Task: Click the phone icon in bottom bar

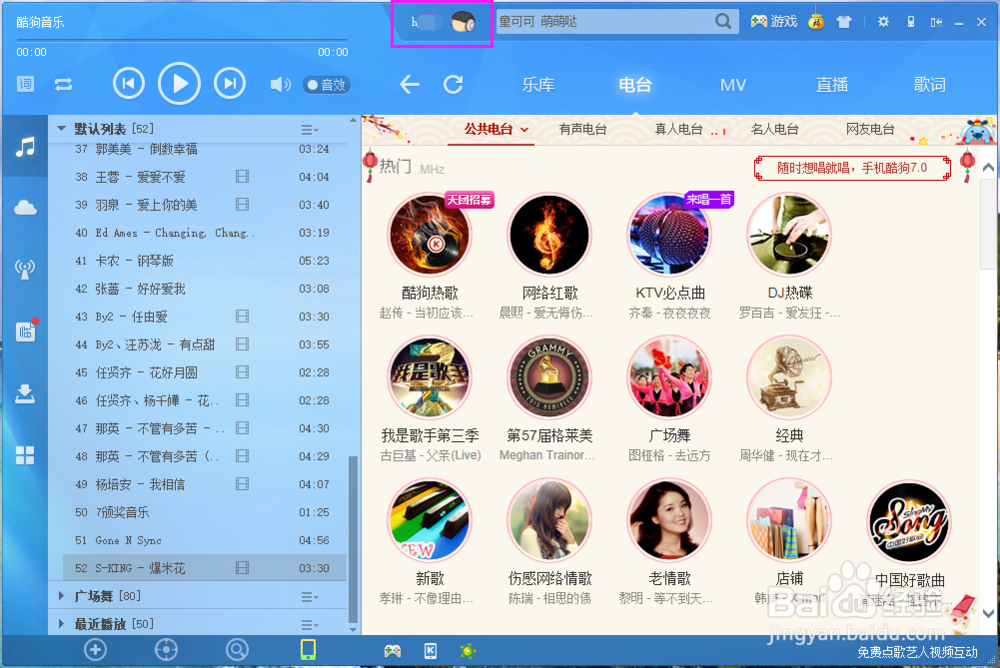Action: click(307, 650)
